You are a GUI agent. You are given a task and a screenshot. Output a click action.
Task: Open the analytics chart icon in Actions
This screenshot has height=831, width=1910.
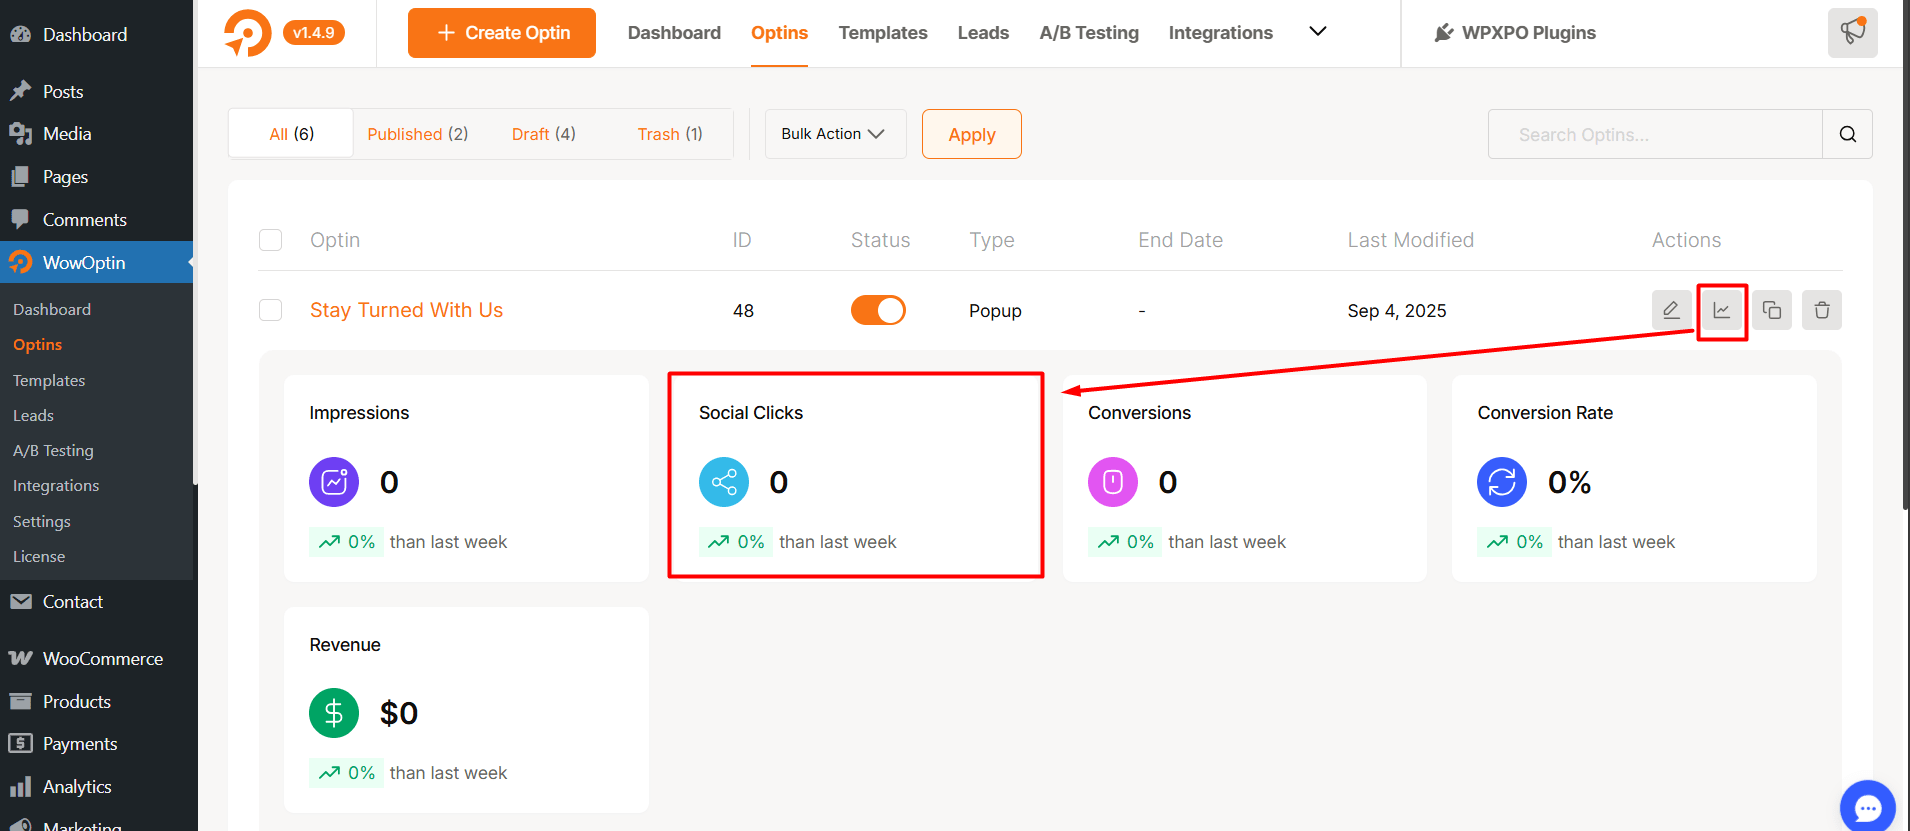tap(1722, 311)
